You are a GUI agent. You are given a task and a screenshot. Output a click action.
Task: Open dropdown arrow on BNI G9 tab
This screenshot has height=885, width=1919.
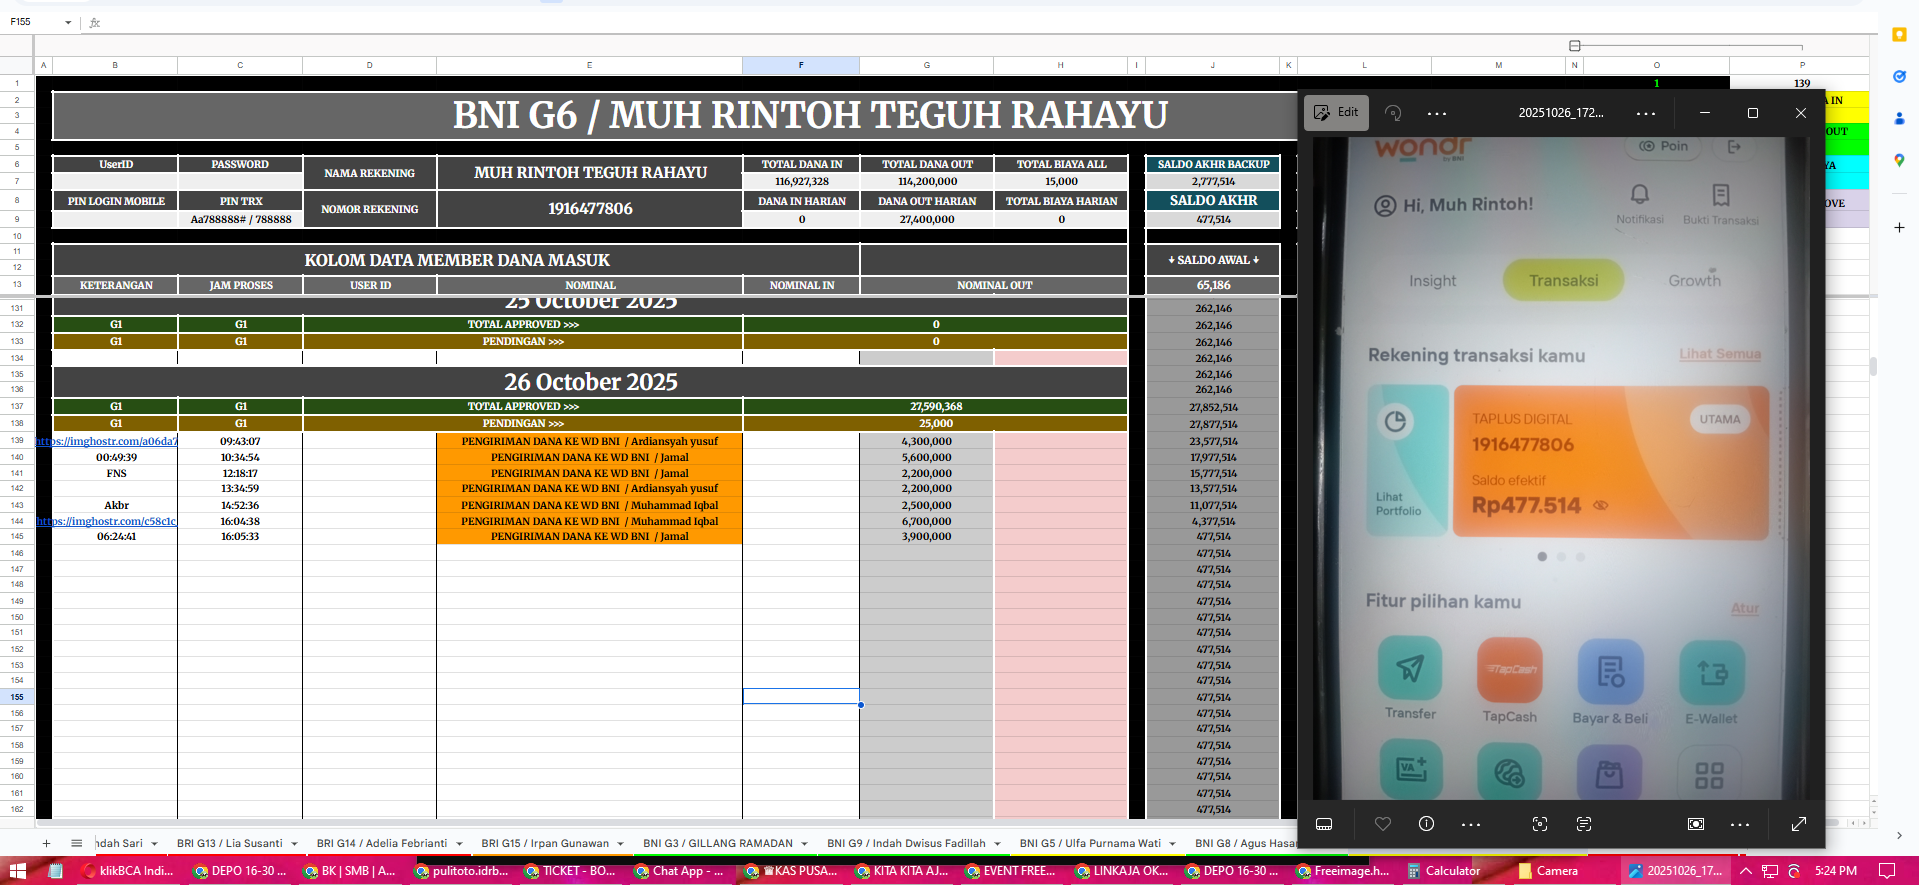click(997, 844)
